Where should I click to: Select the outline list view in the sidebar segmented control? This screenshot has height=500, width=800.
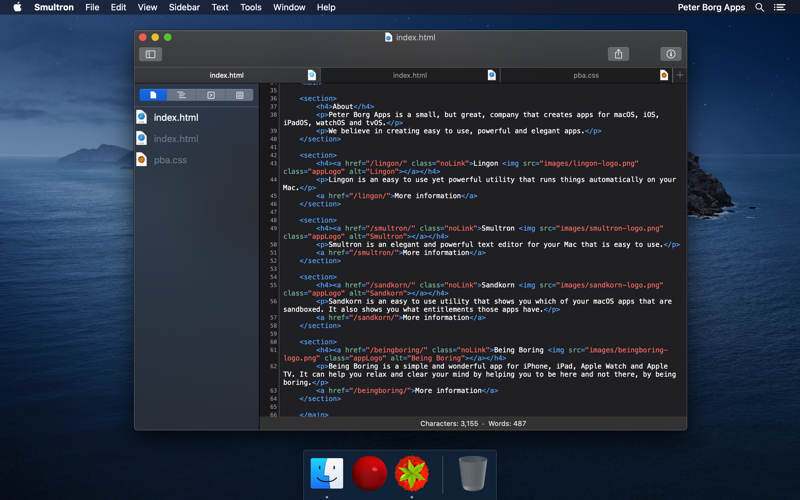[181, 95]
